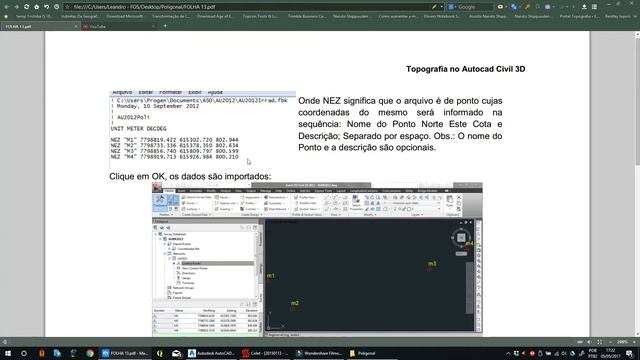Image resolution: width=640 pixels, height=360 pixels.
Task: Switch to the Colet taskbar window
Action: (x=265, y=353)
